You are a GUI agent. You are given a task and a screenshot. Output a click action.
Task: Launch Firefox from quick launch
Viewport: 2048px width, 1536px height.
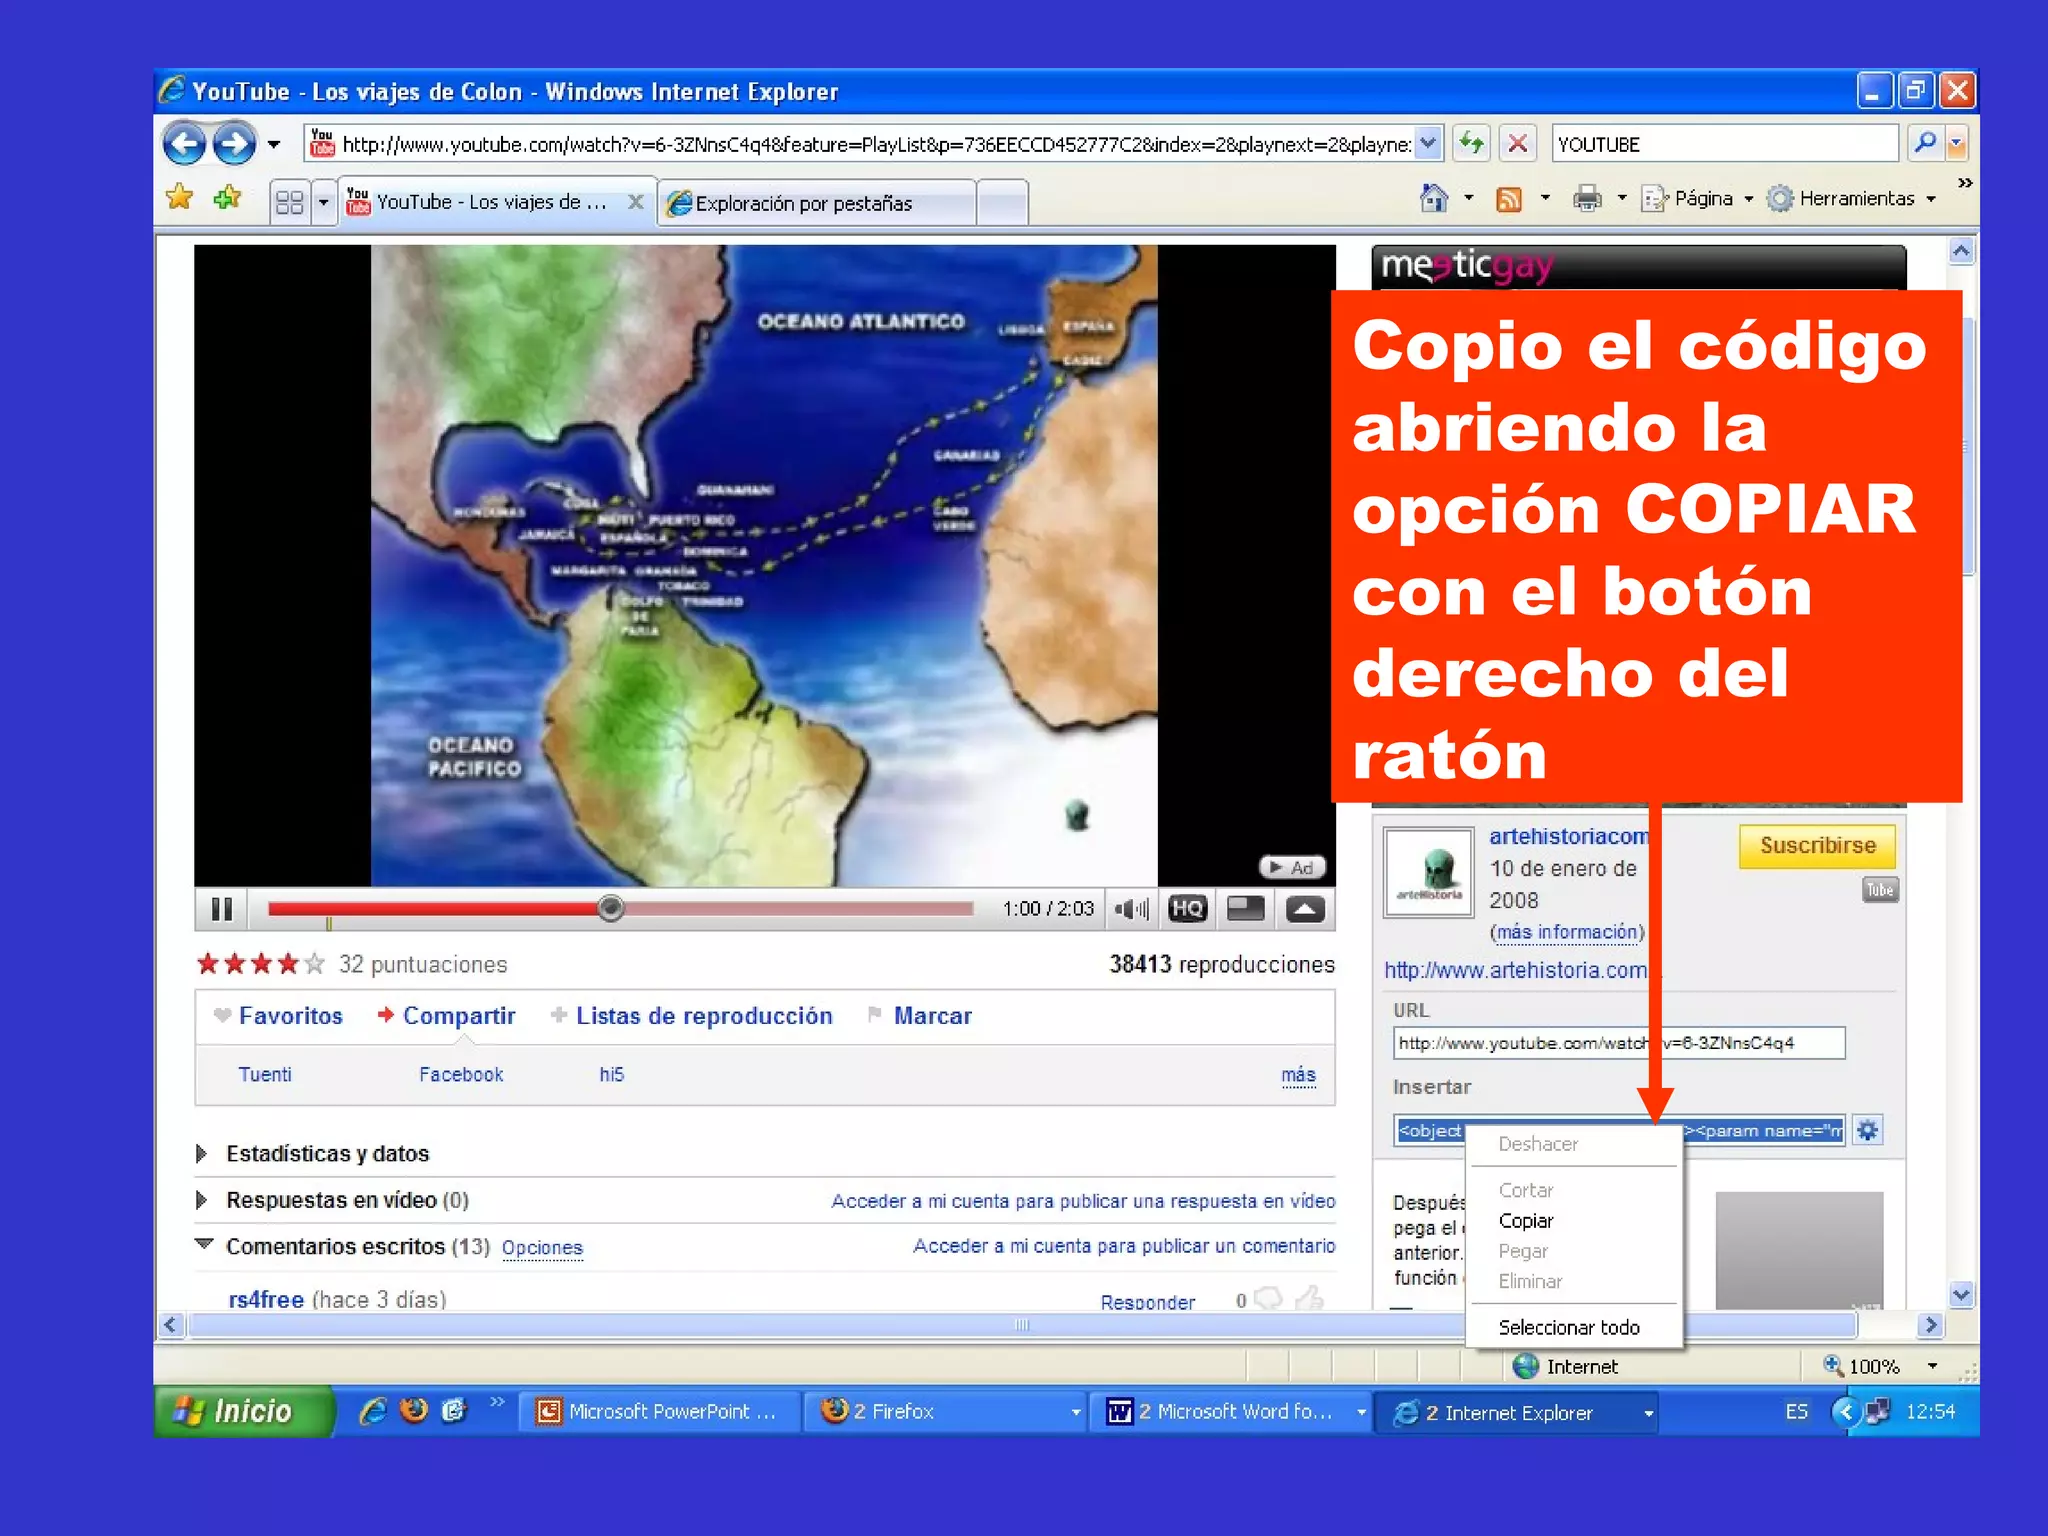[413, 1411]
